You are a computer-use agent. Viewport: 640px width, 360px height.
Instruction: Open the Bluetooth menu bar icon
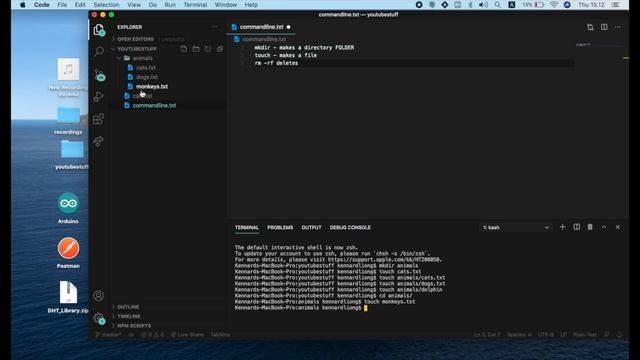pyautogui.click(x=470, y=5)
